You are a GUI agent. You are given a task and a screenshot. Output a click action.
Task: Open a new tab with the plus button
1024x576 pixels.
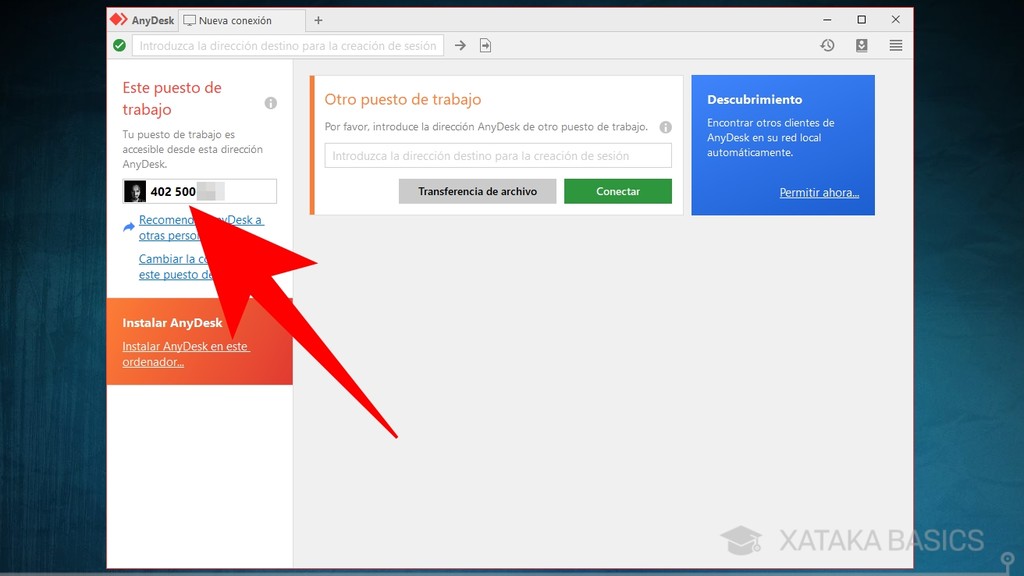tap(318, 20)
